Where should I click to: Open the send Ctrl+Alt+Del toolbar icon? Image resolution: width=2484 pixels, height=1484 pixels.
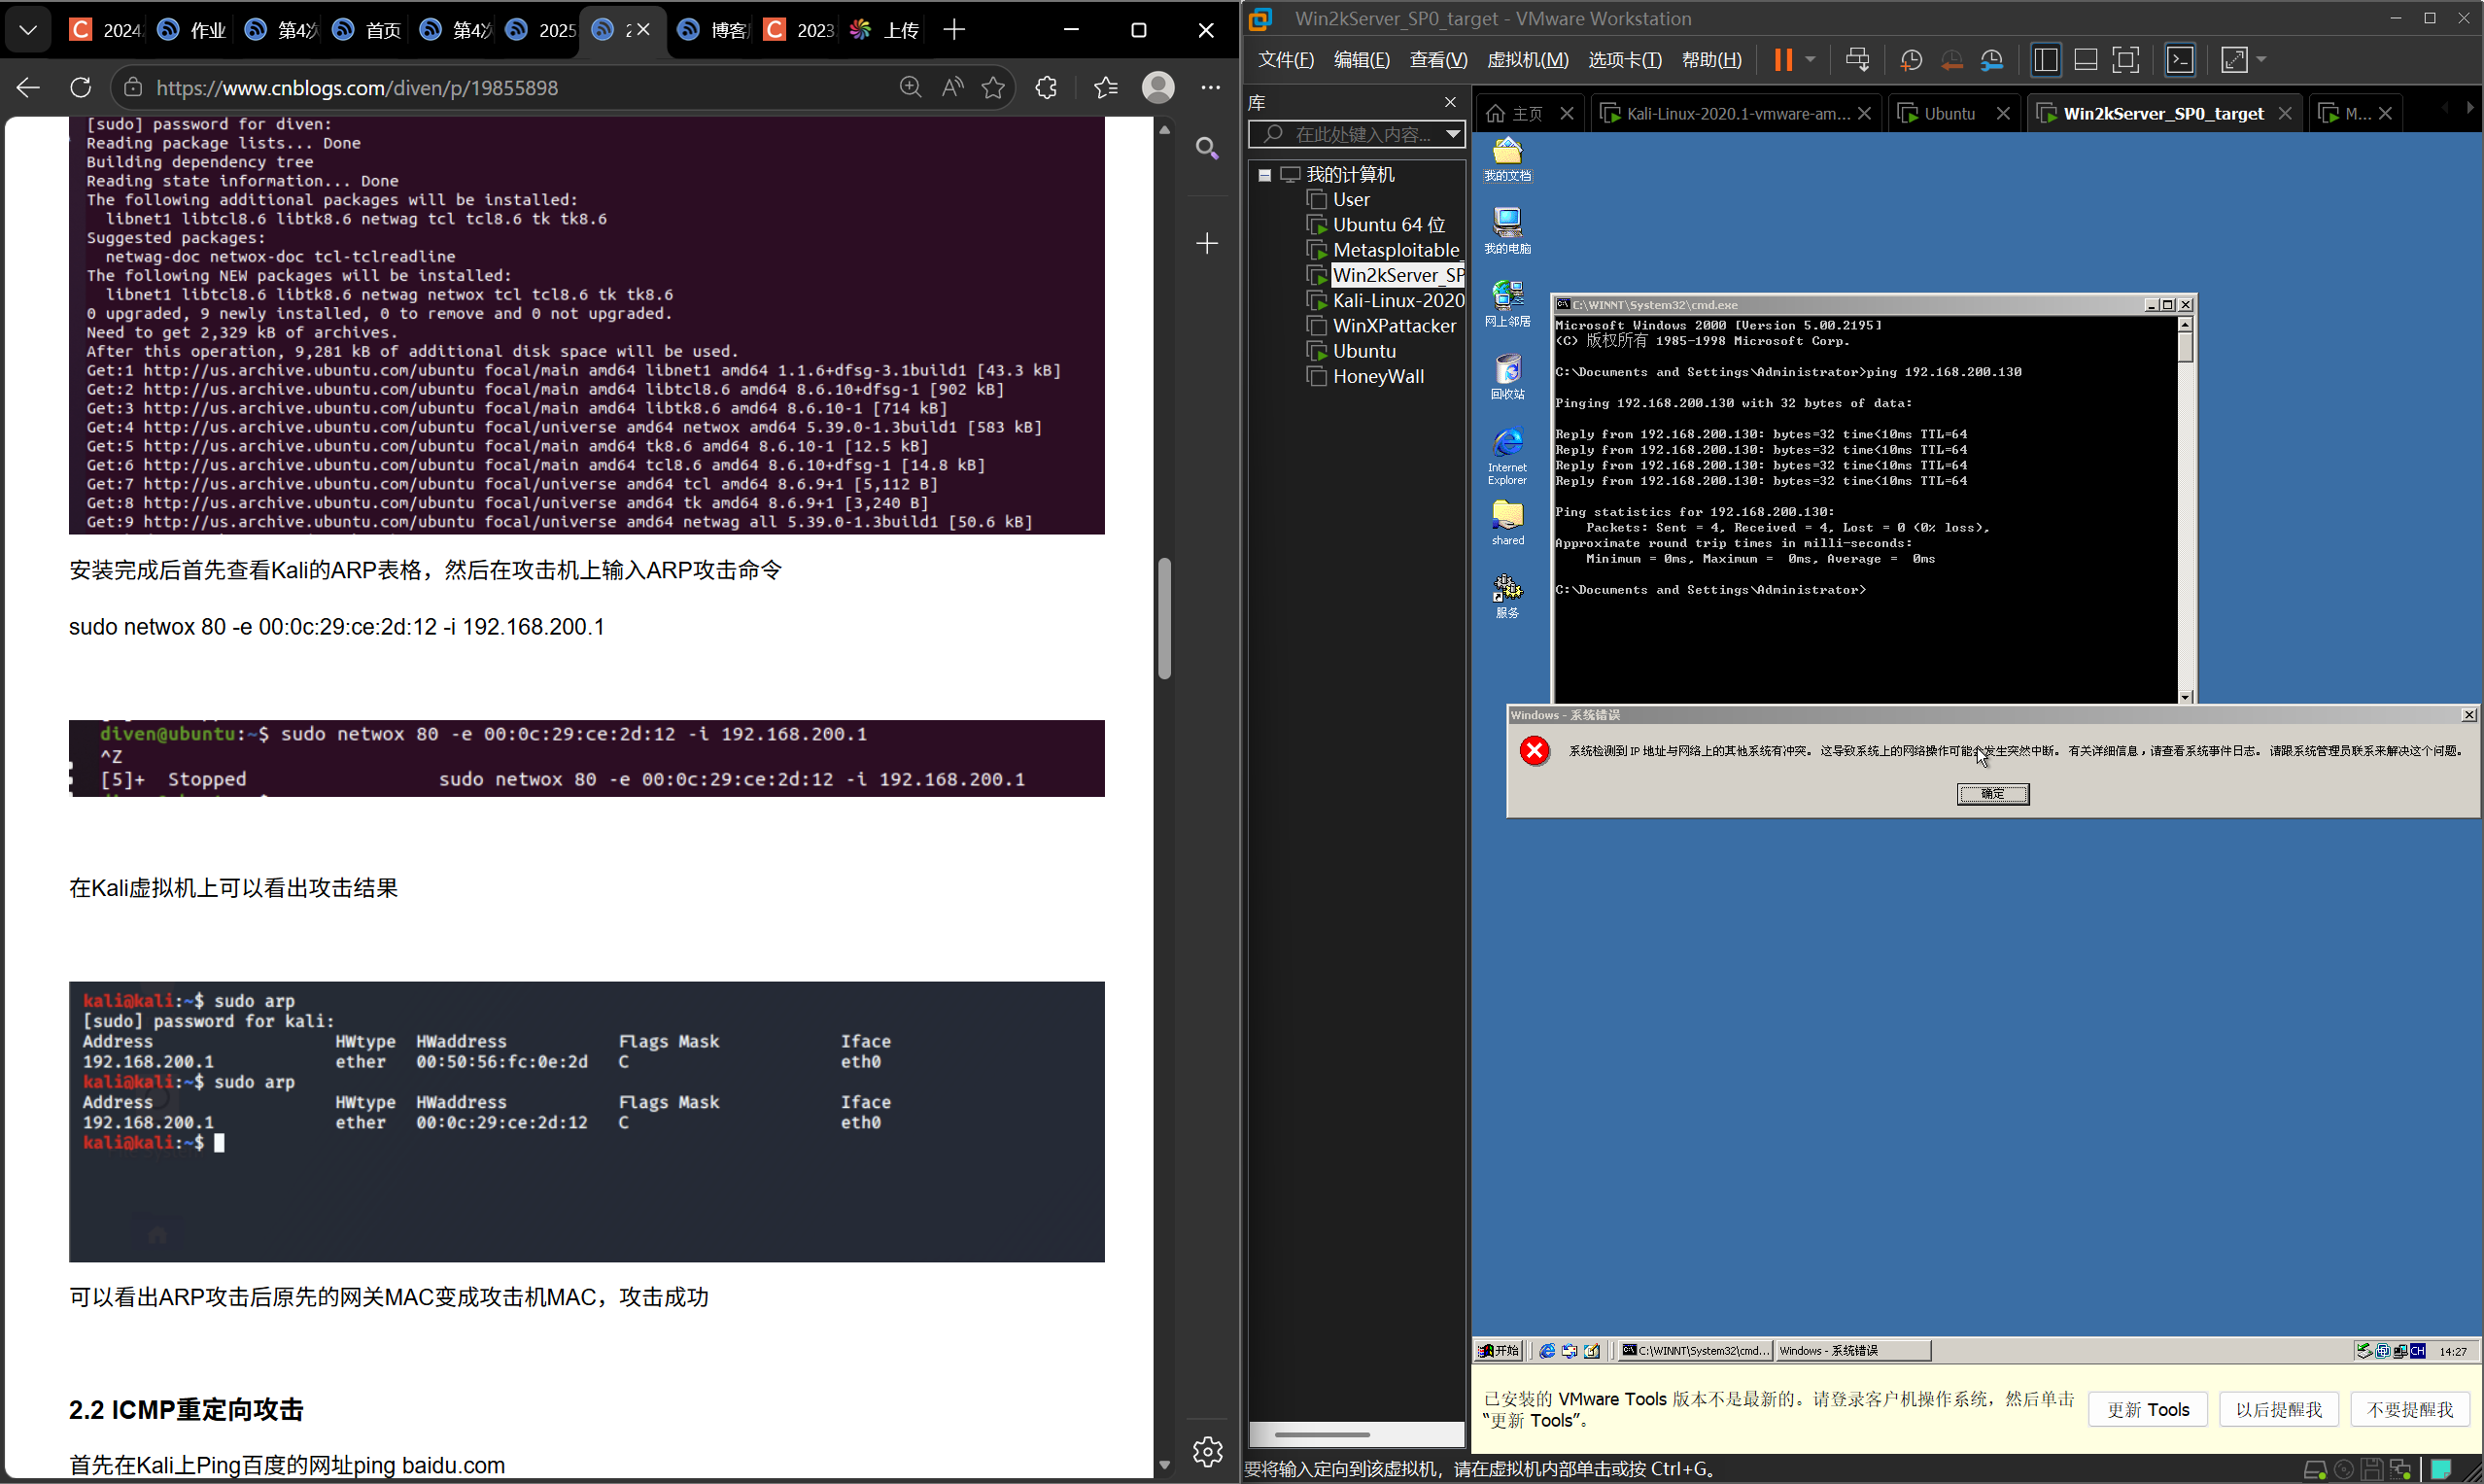coord(1857,60)
